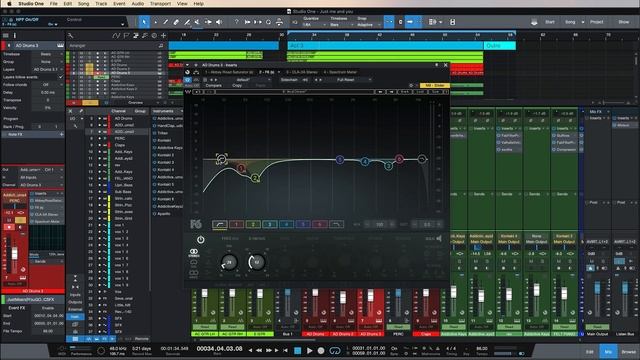Select the low-pass filter band button
The height and width of the screenshot is (360, 640).
pyautogui.click(x=336, y=224)
